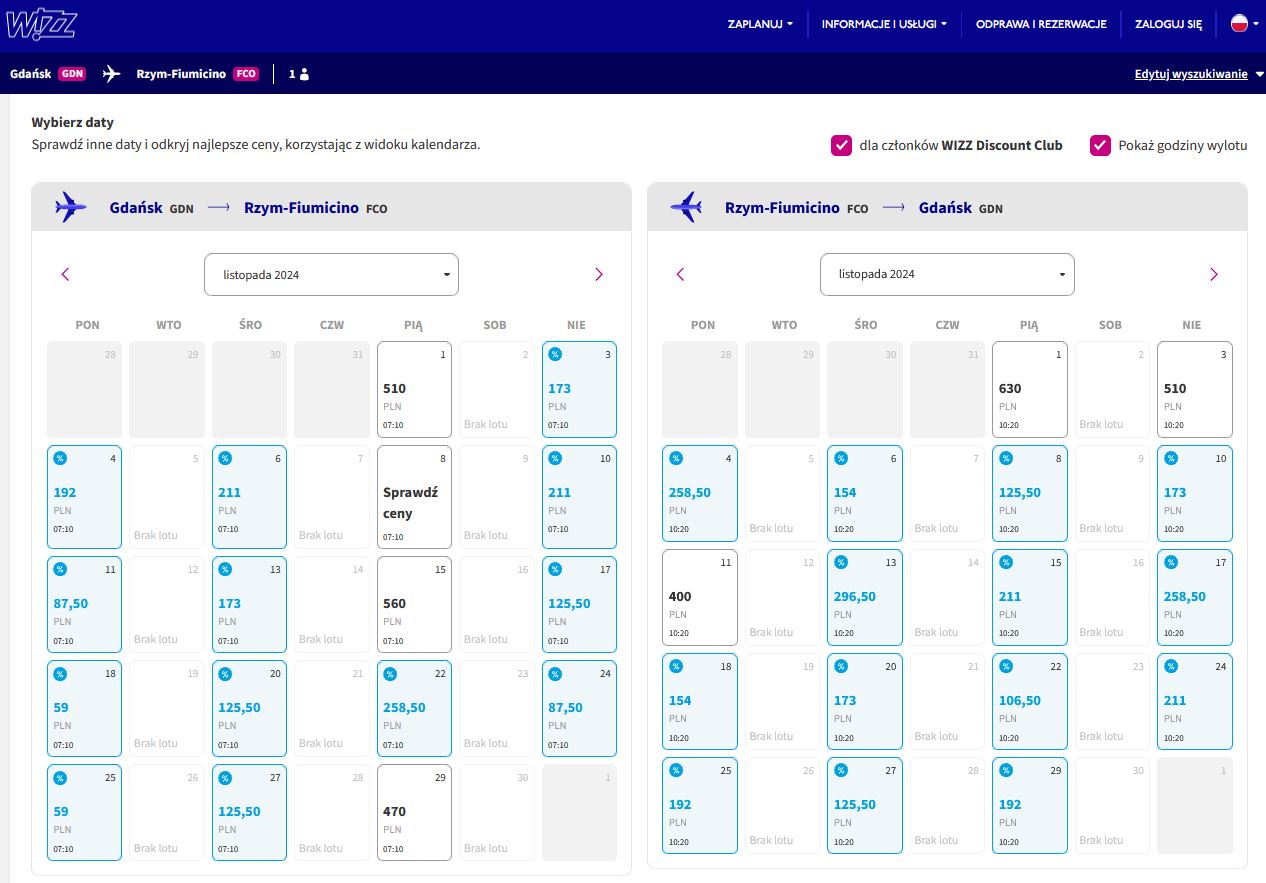Toggle the Pokaż godziny wylotu checkbox
This screenshot has height=883, width=1266.
coord(1100,145)
